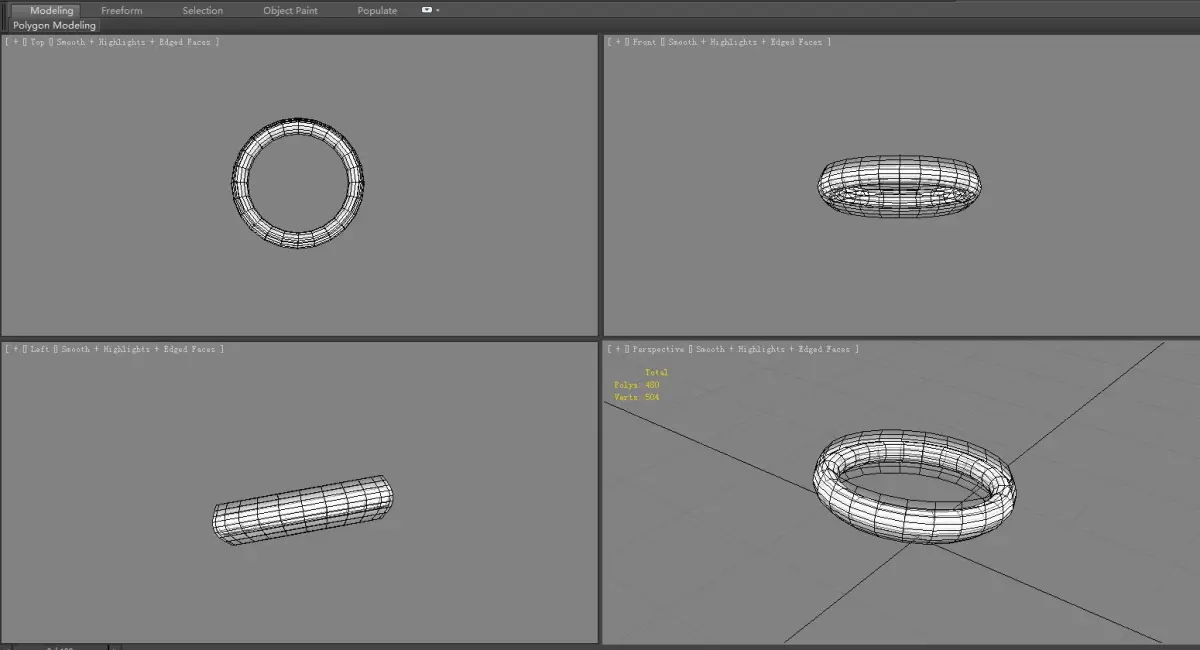Viewport: 1200px width, 650px height.
Task: Click the Top viewport name label
Action: click(38, 42)
